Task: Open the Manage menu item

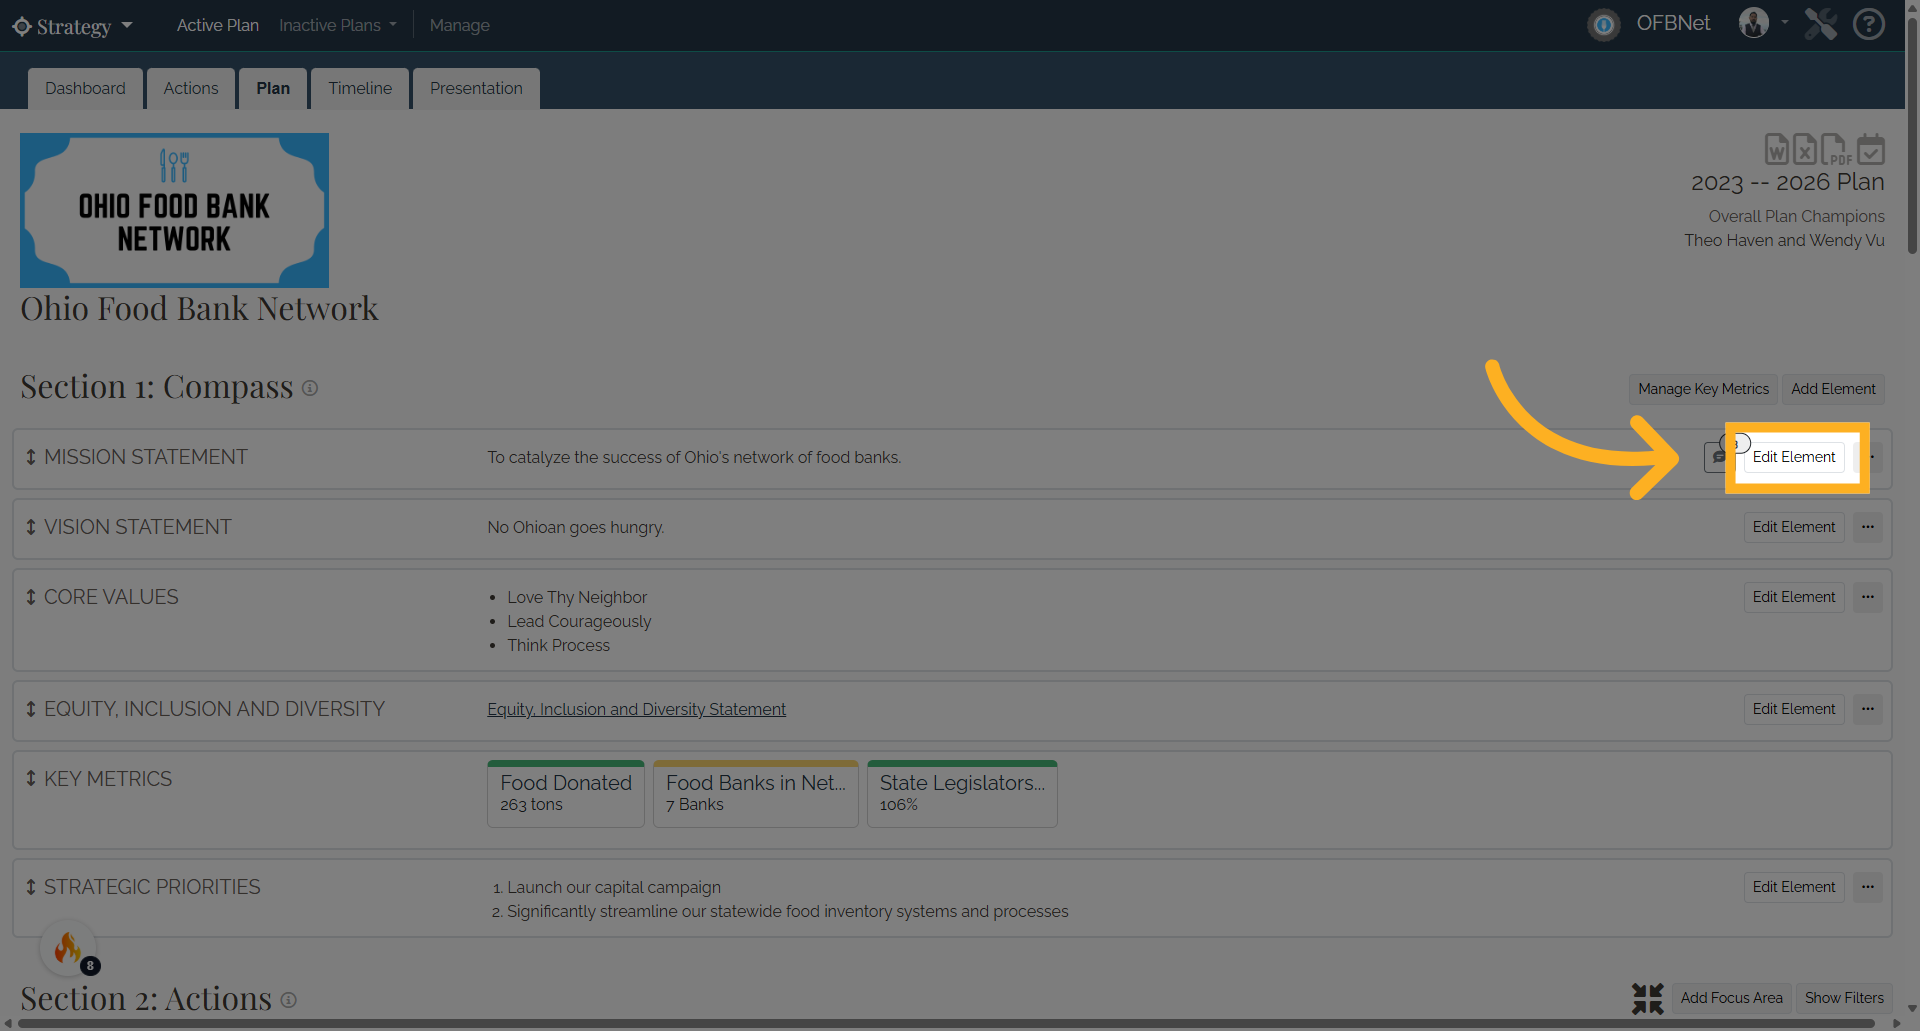Action: click(460, 25)
